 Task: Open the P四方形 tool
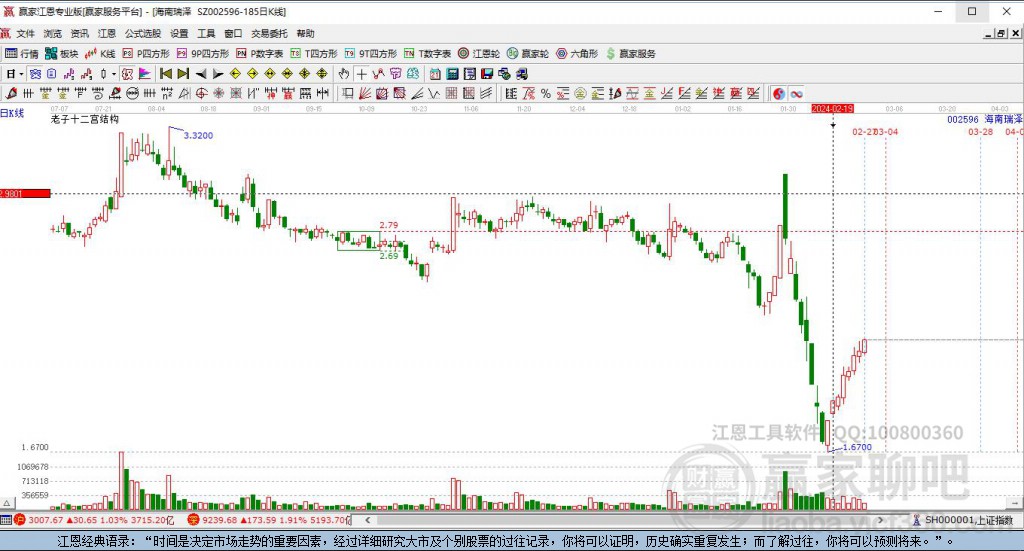point(146,54)
